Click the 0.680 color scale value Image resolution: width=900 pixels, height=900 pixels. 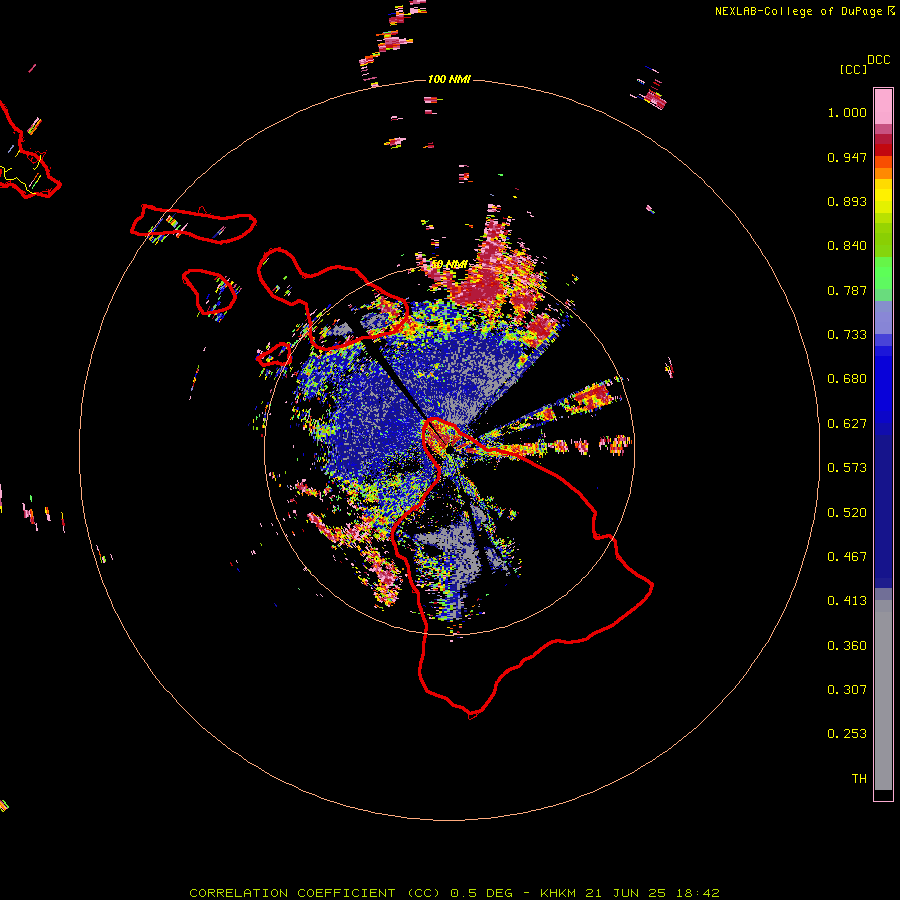847,379
